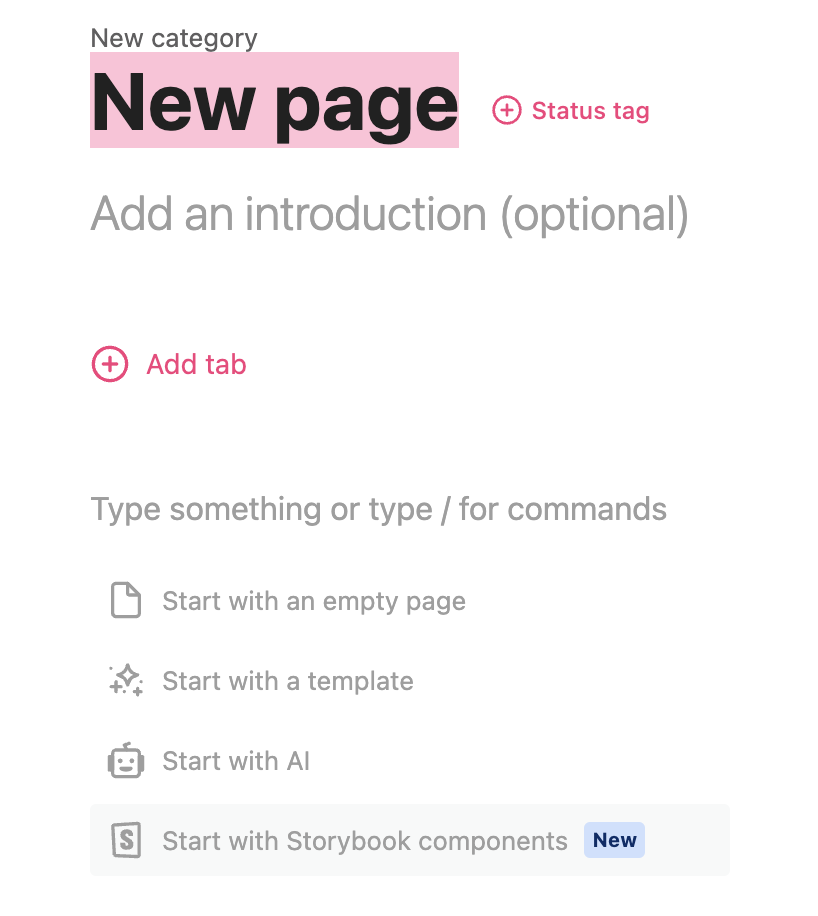This screenshot has width=818, height=916.
Task: Choose Start with Storybook components
Action: [410, 840]
